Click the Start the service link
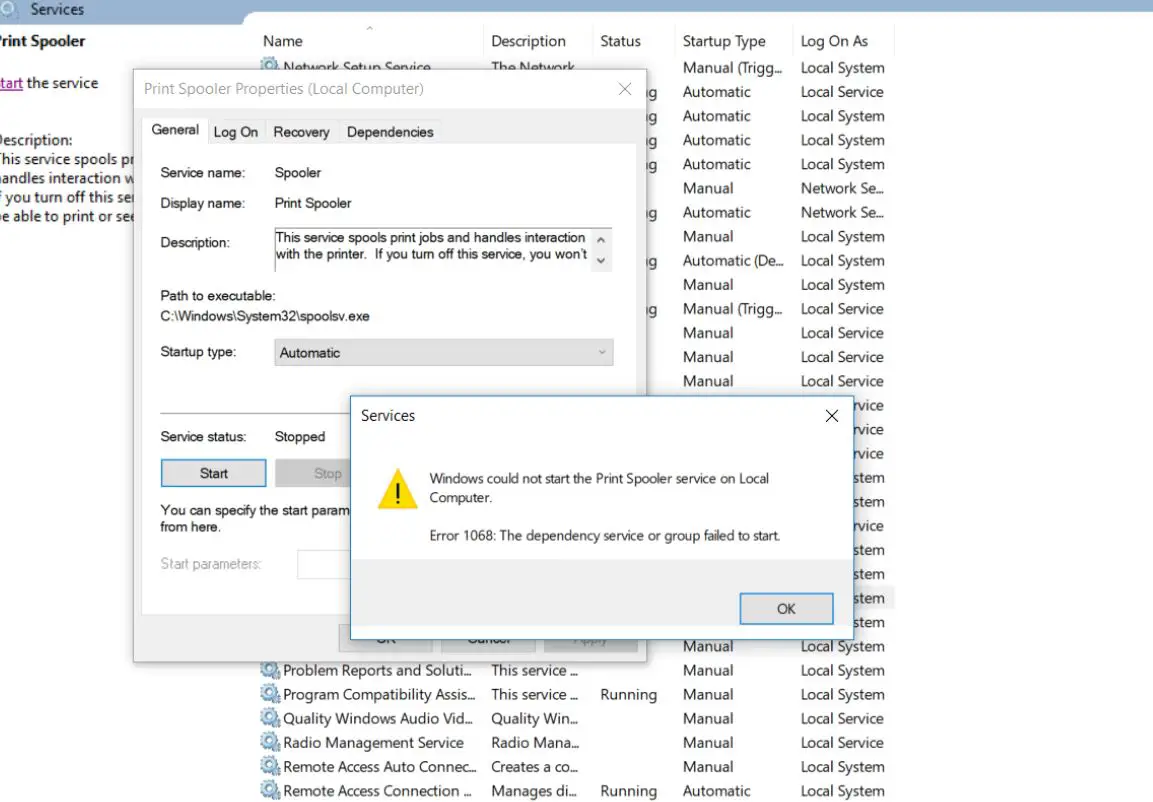This screenshot has height=802, width=1153. (11, 83)
